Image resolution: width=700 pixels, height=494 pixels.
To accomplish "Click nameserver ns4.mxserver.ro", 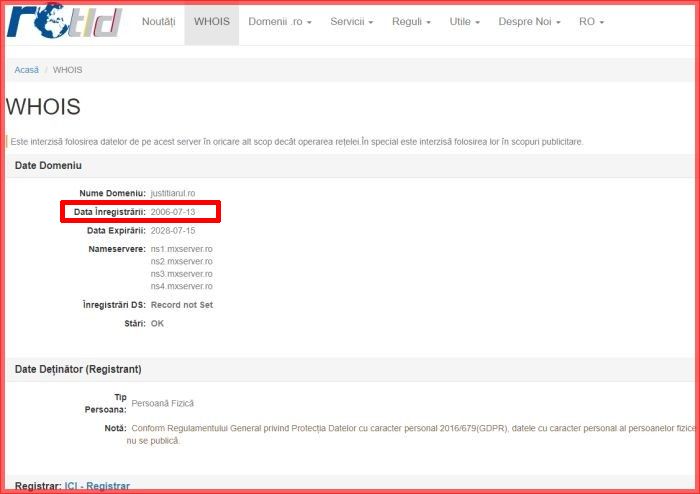I will click(x=181, y=286).
